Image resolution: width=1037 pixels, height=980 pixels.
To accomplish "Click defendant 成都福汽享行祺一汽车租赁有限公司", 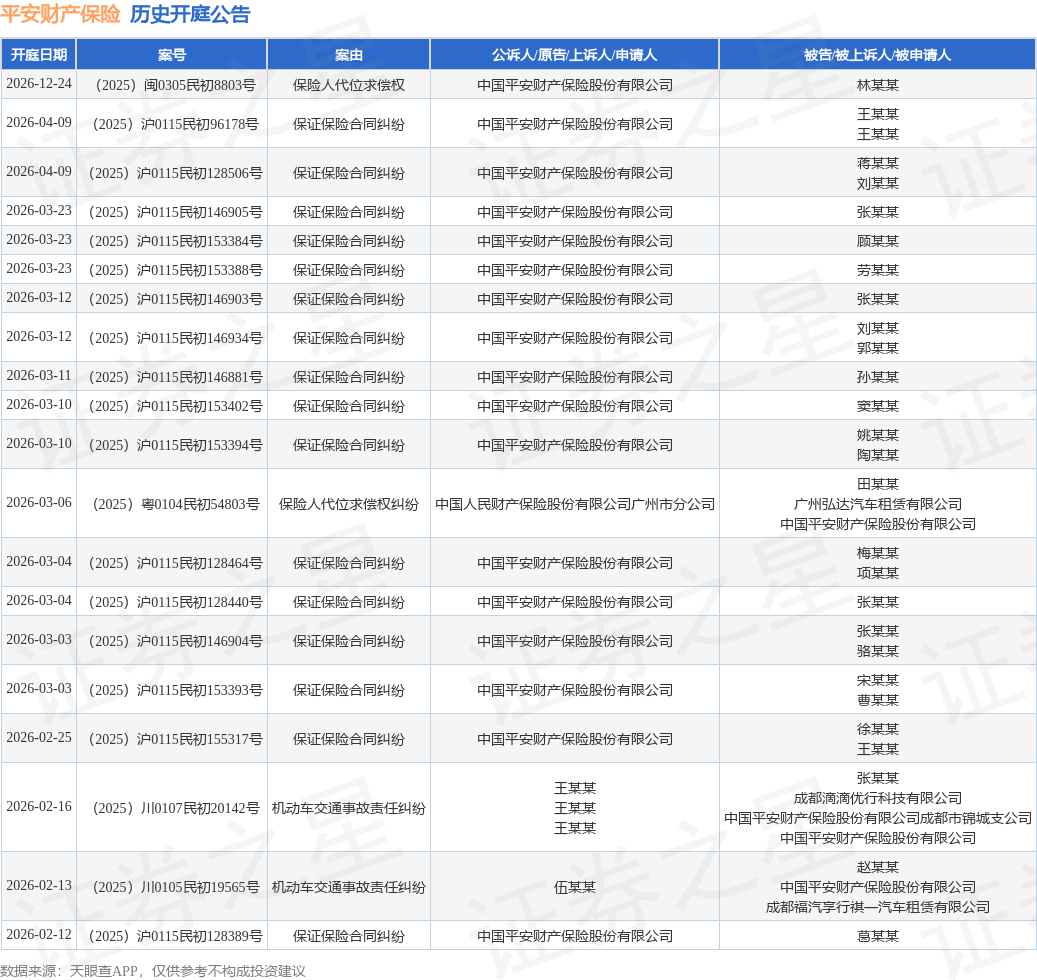I will click(877, 907).
